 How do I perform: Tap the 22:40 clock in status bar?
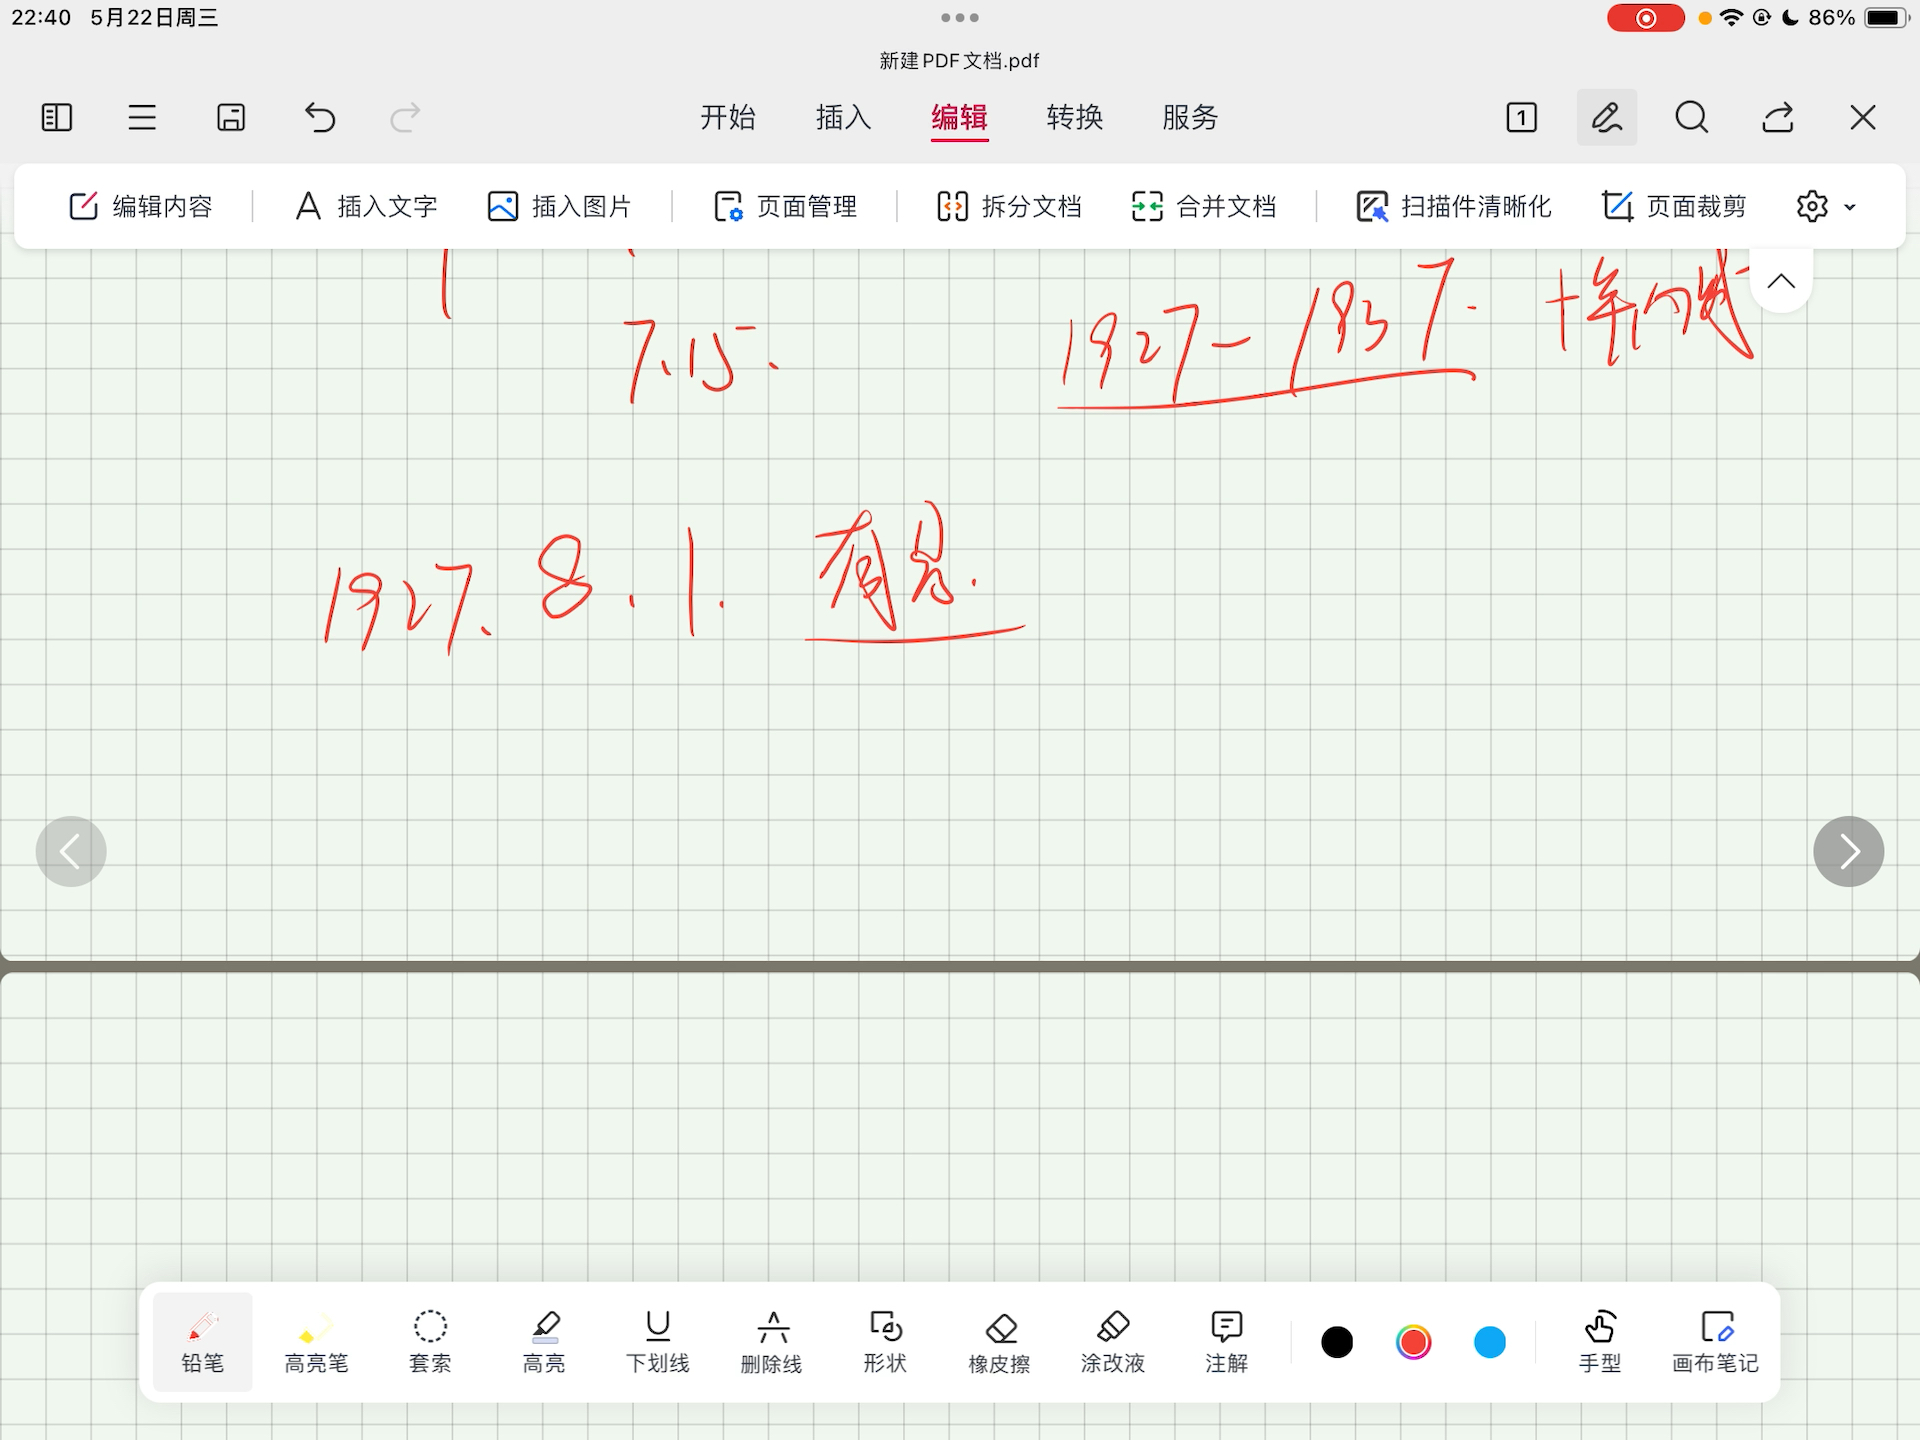(41, 18)
